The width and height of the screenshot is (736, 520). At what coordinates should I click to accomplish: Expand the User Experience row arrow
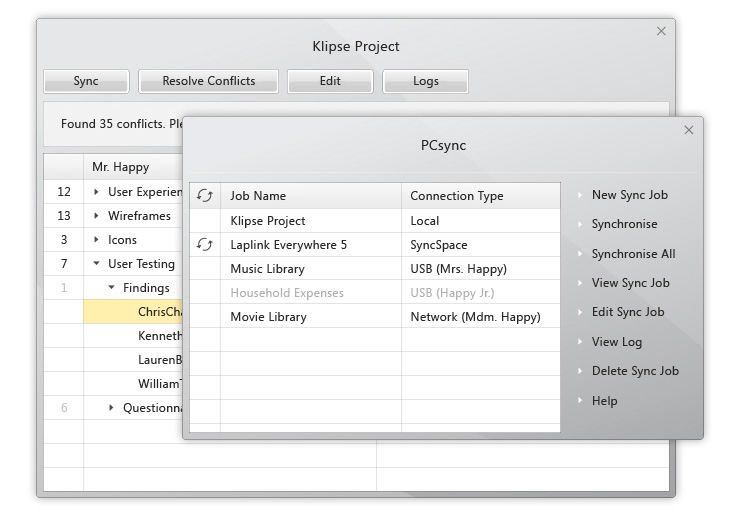(97, 192)
